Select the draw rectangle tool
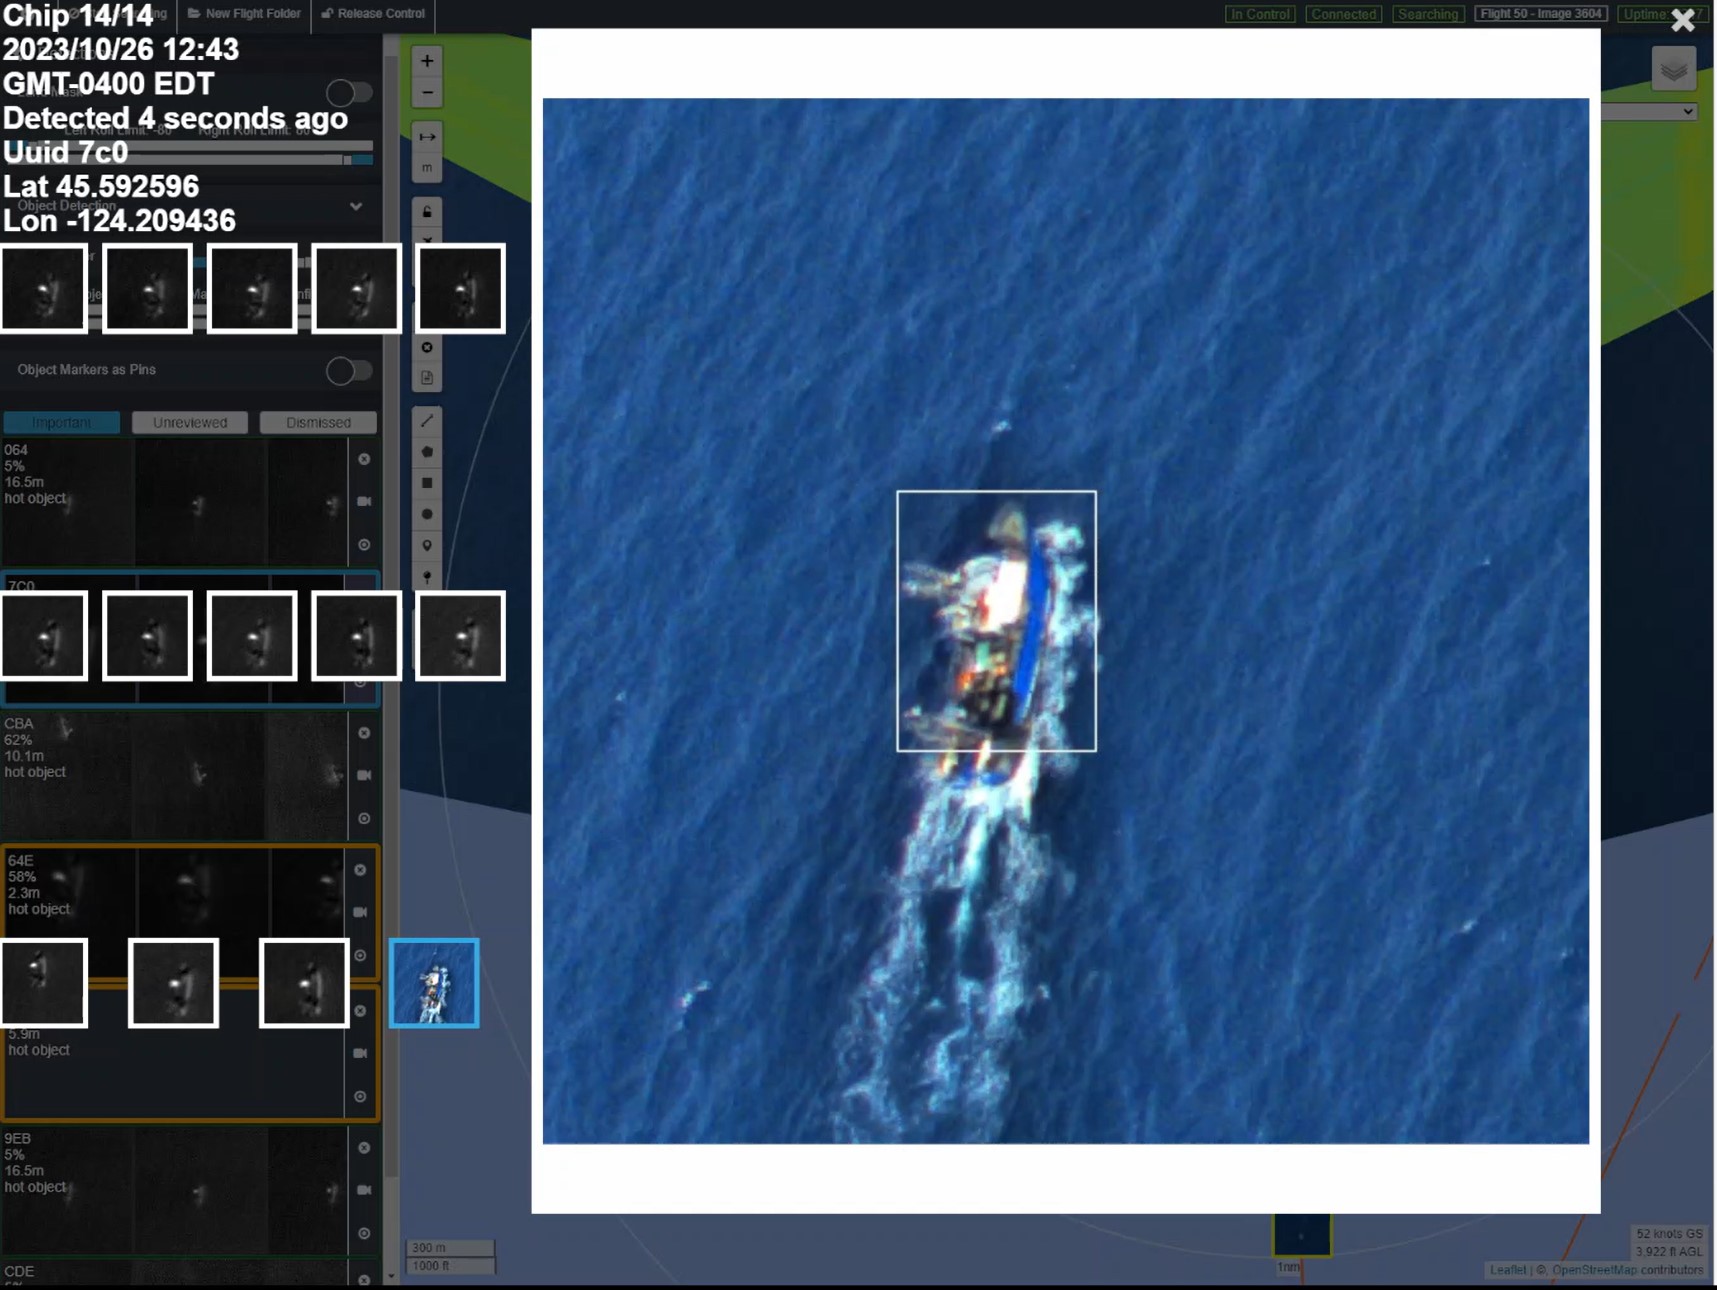Image resolution: width=1717 pixels, height=1290 pixels. (x=427, y=483)
